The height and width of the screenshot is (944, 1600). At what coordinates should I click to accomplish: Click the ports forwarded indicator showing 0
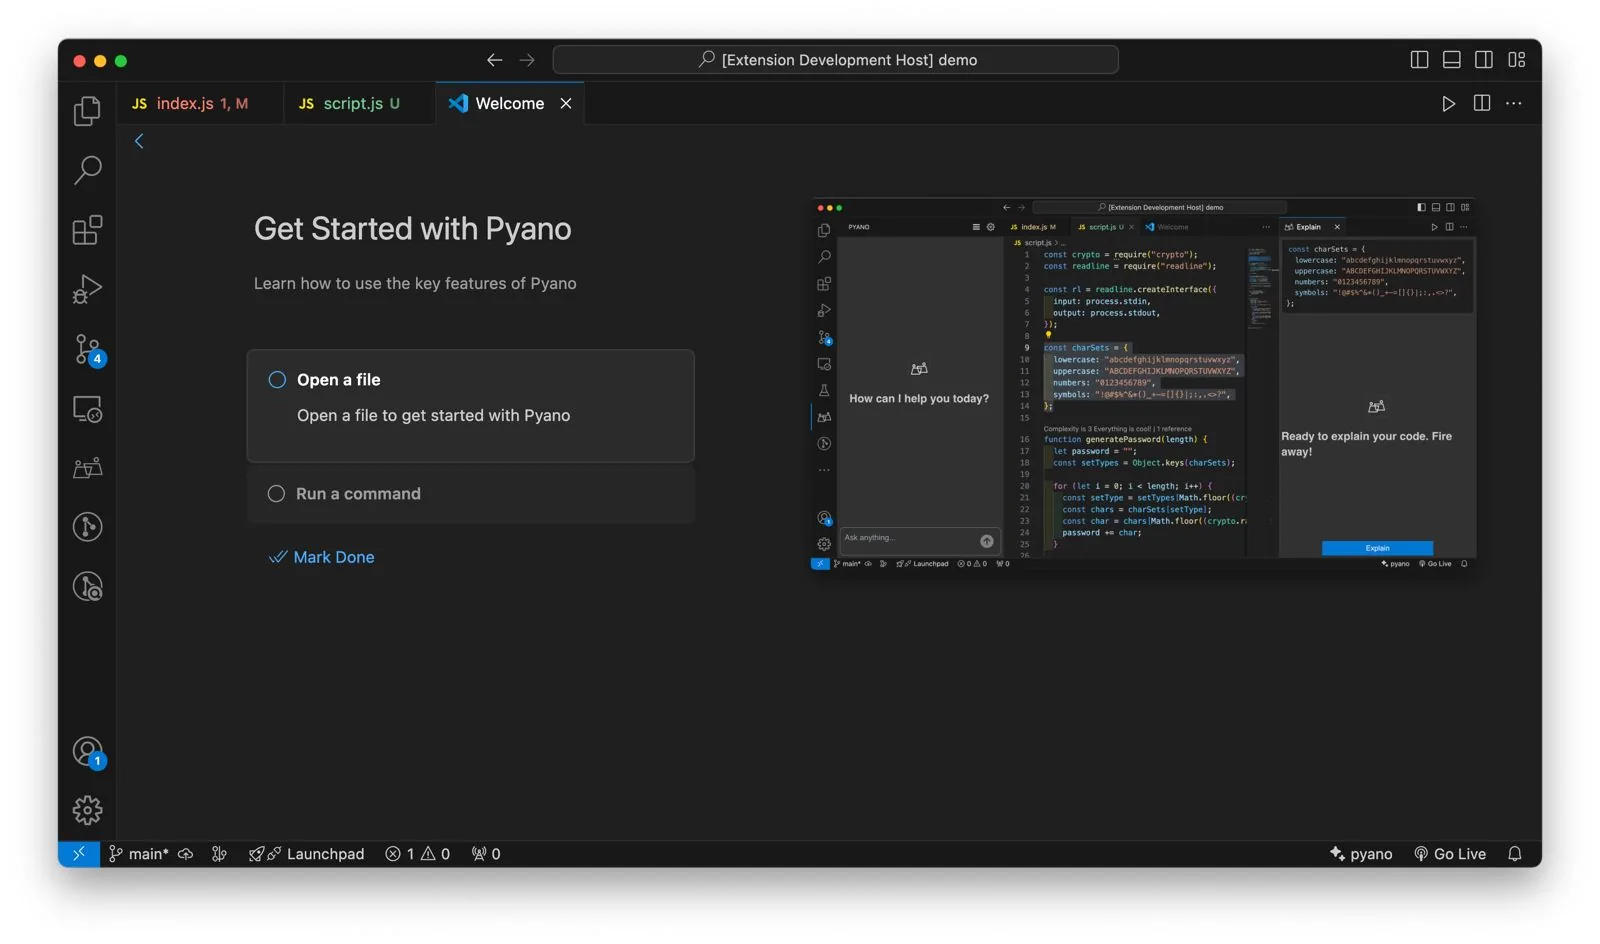click(x=486, y=854)
